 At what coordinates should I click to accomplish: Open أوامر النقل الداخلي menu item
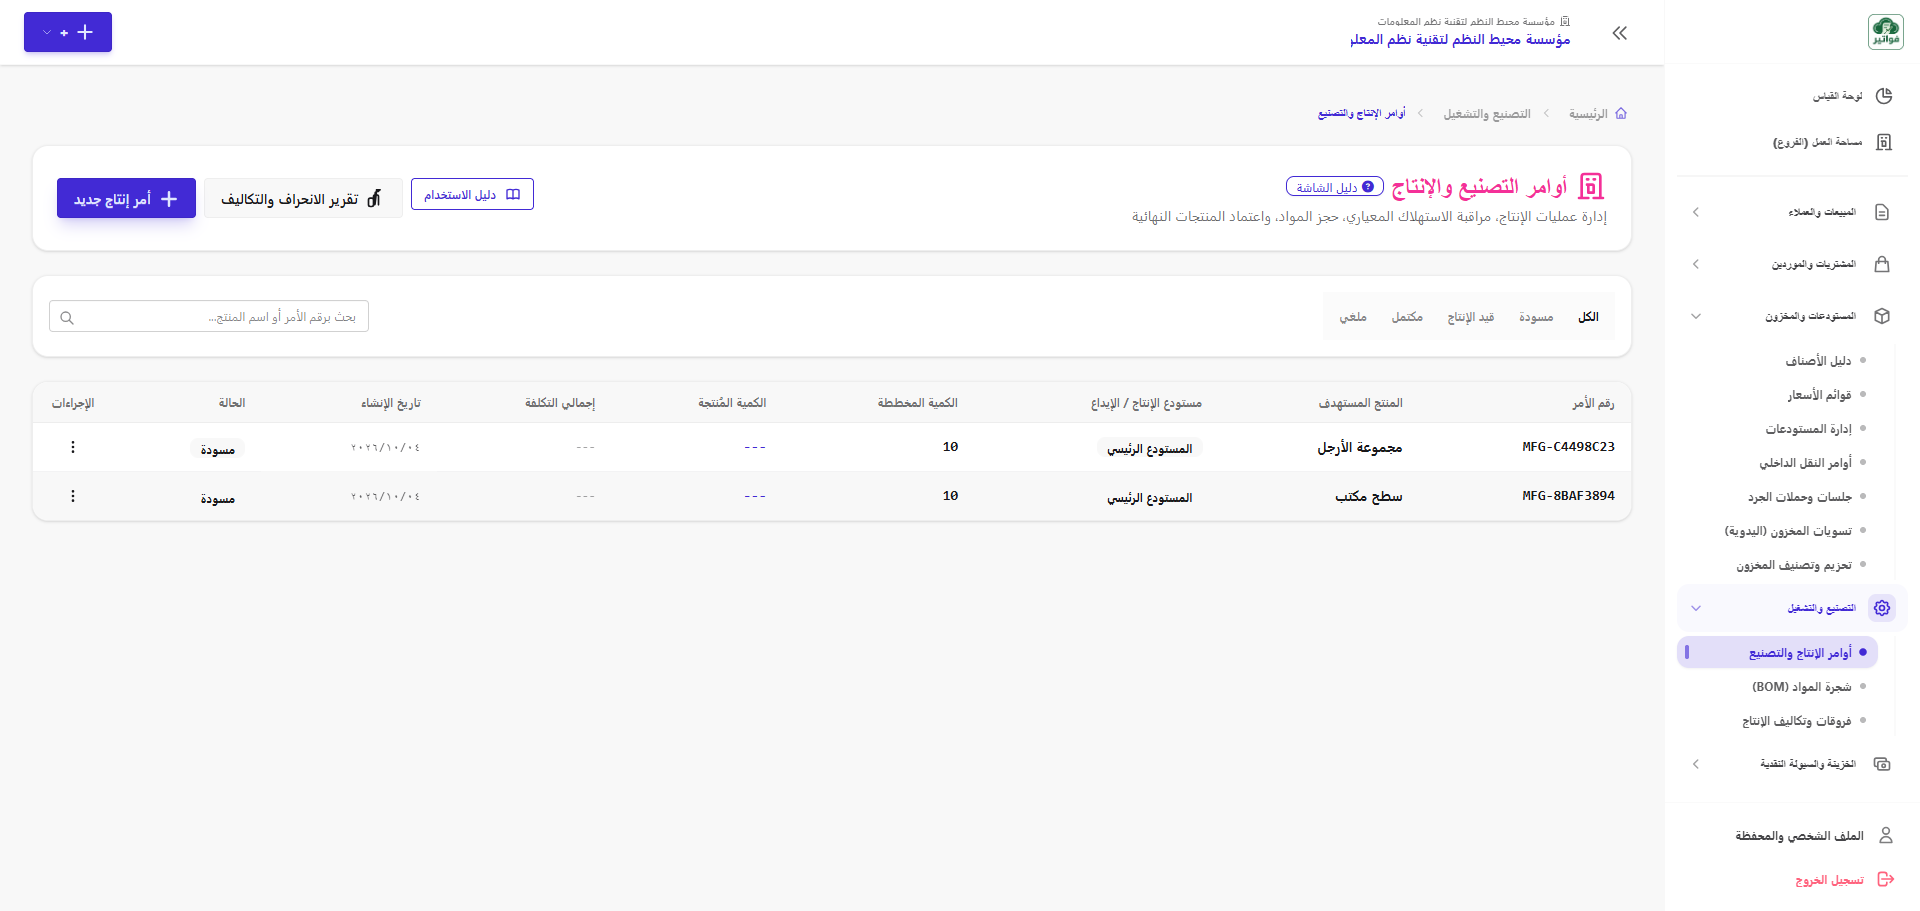pyautogui.click(x=1805, y=463)
